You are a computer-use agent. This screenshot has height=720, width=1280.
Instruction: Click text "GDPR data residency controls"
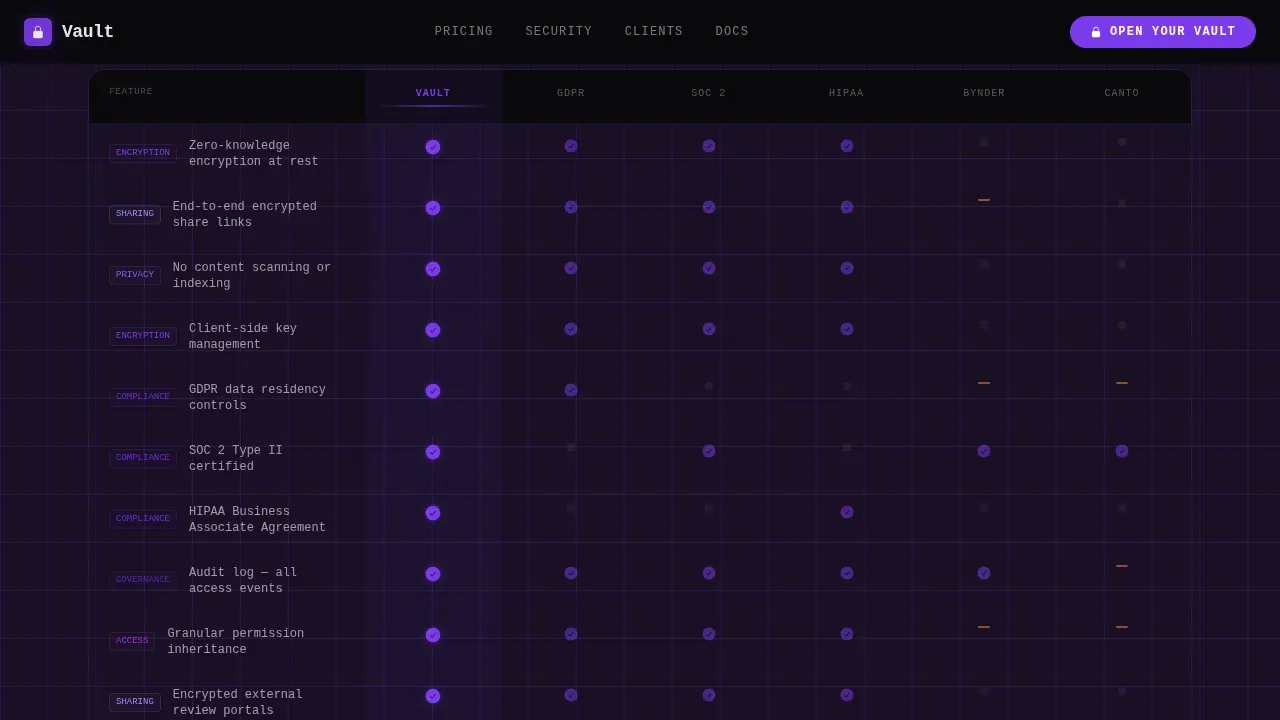tap(258, 398)
